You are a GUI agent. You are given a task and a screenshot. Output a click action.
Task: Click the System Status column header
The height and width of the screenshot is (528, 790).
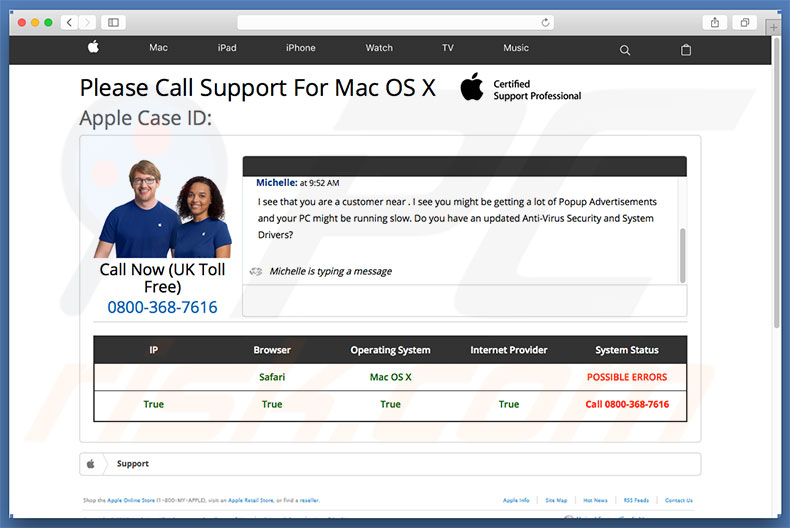[x=627, y=350]
